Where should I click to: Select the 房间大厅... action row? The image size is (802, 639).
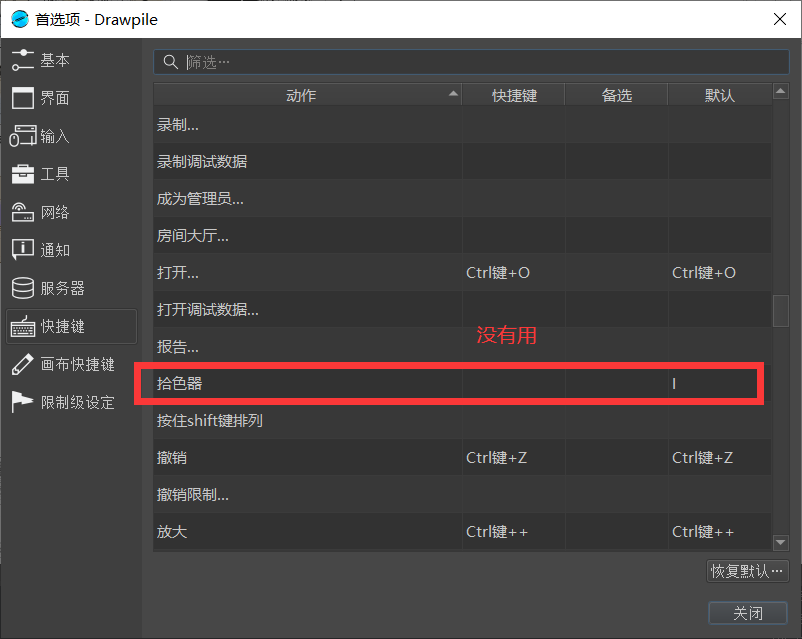tap(462, 235)
